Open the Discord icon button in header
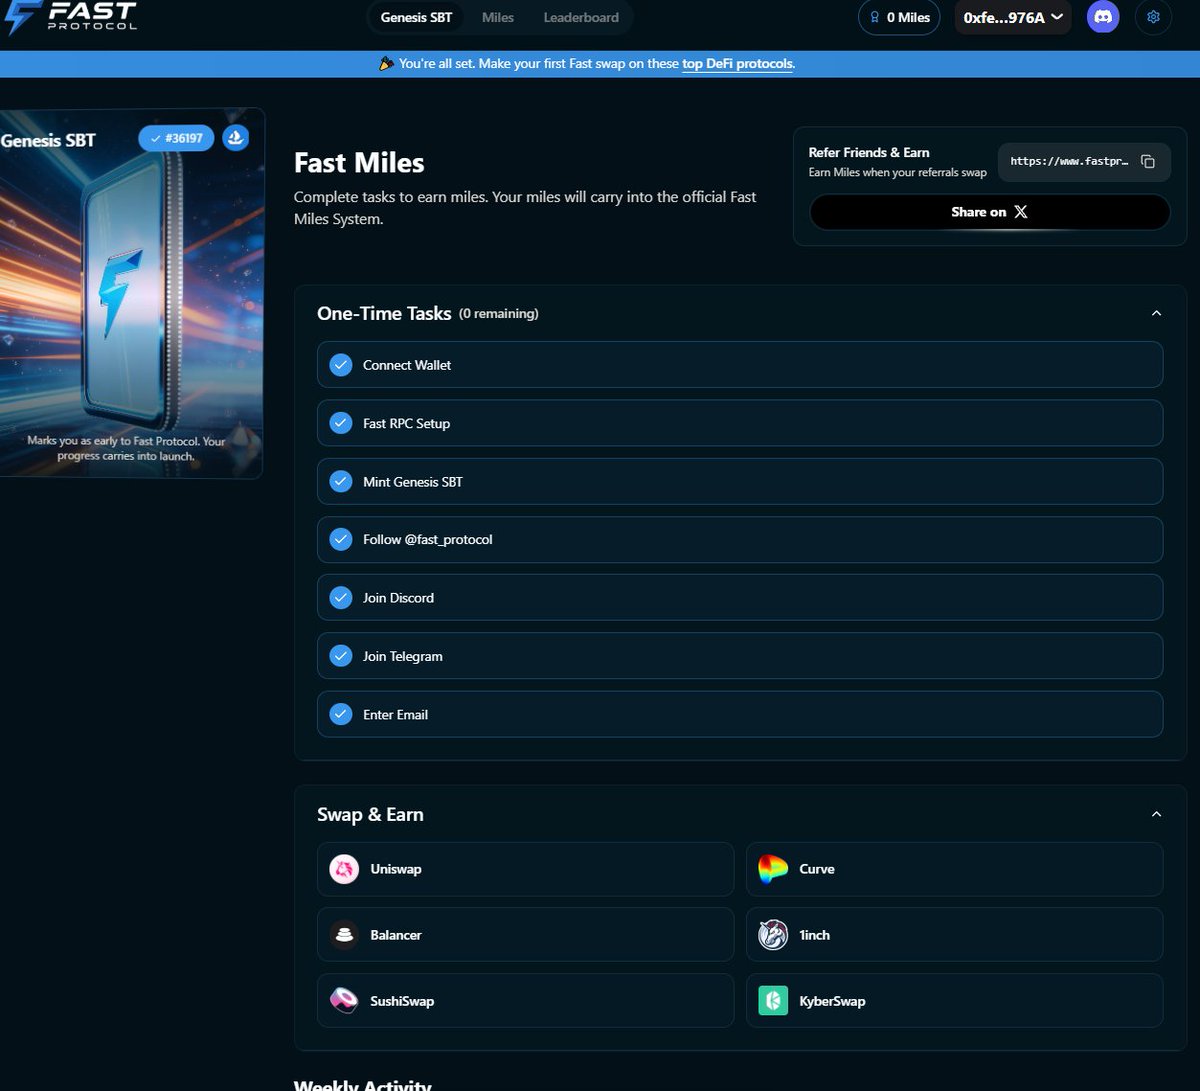This screenshot has height=1091, width=1200. tap(1103, 17)
